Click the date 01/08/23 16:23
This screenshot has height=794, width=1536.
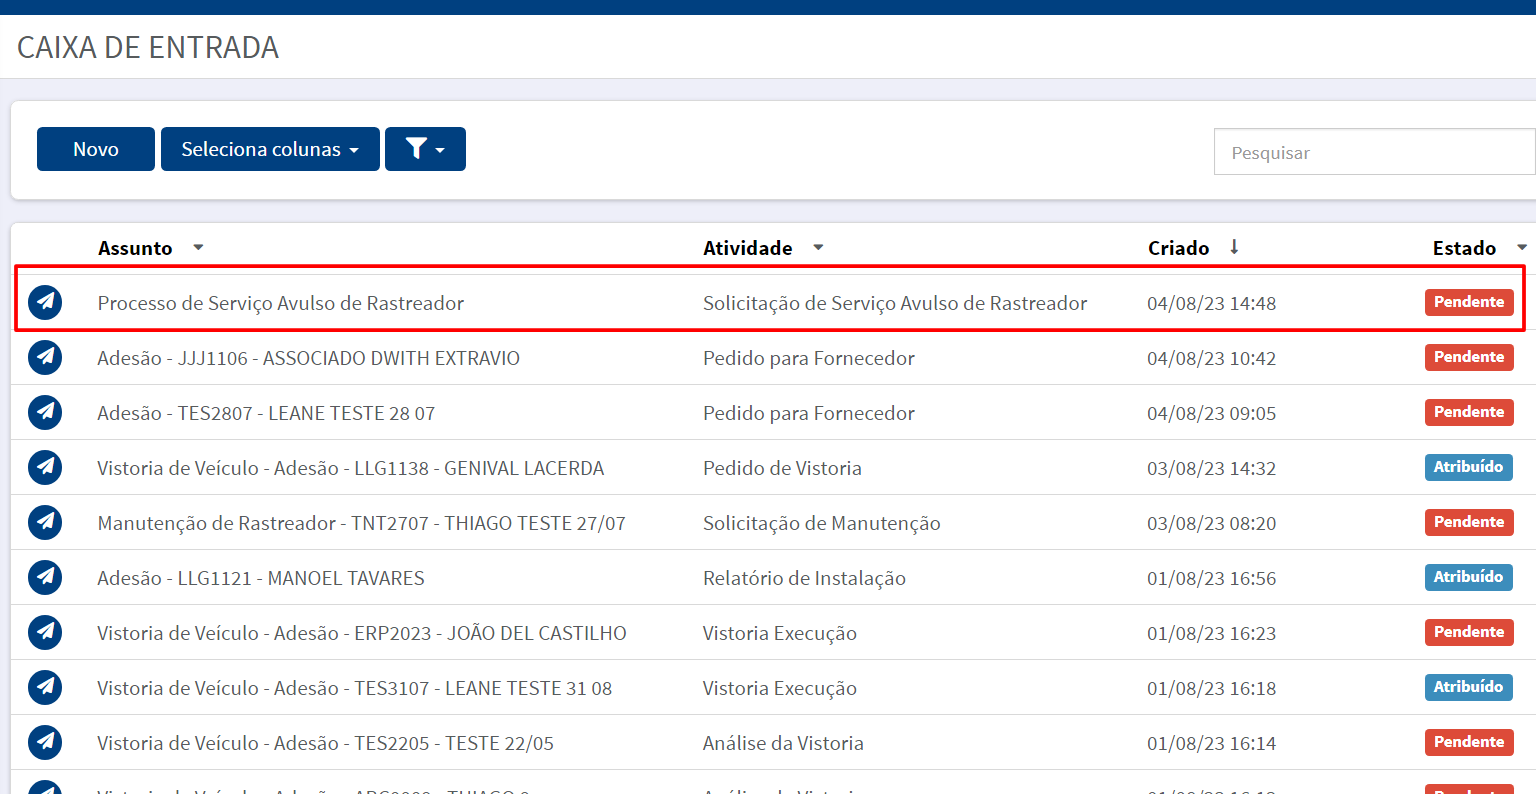coord(1212,633)
